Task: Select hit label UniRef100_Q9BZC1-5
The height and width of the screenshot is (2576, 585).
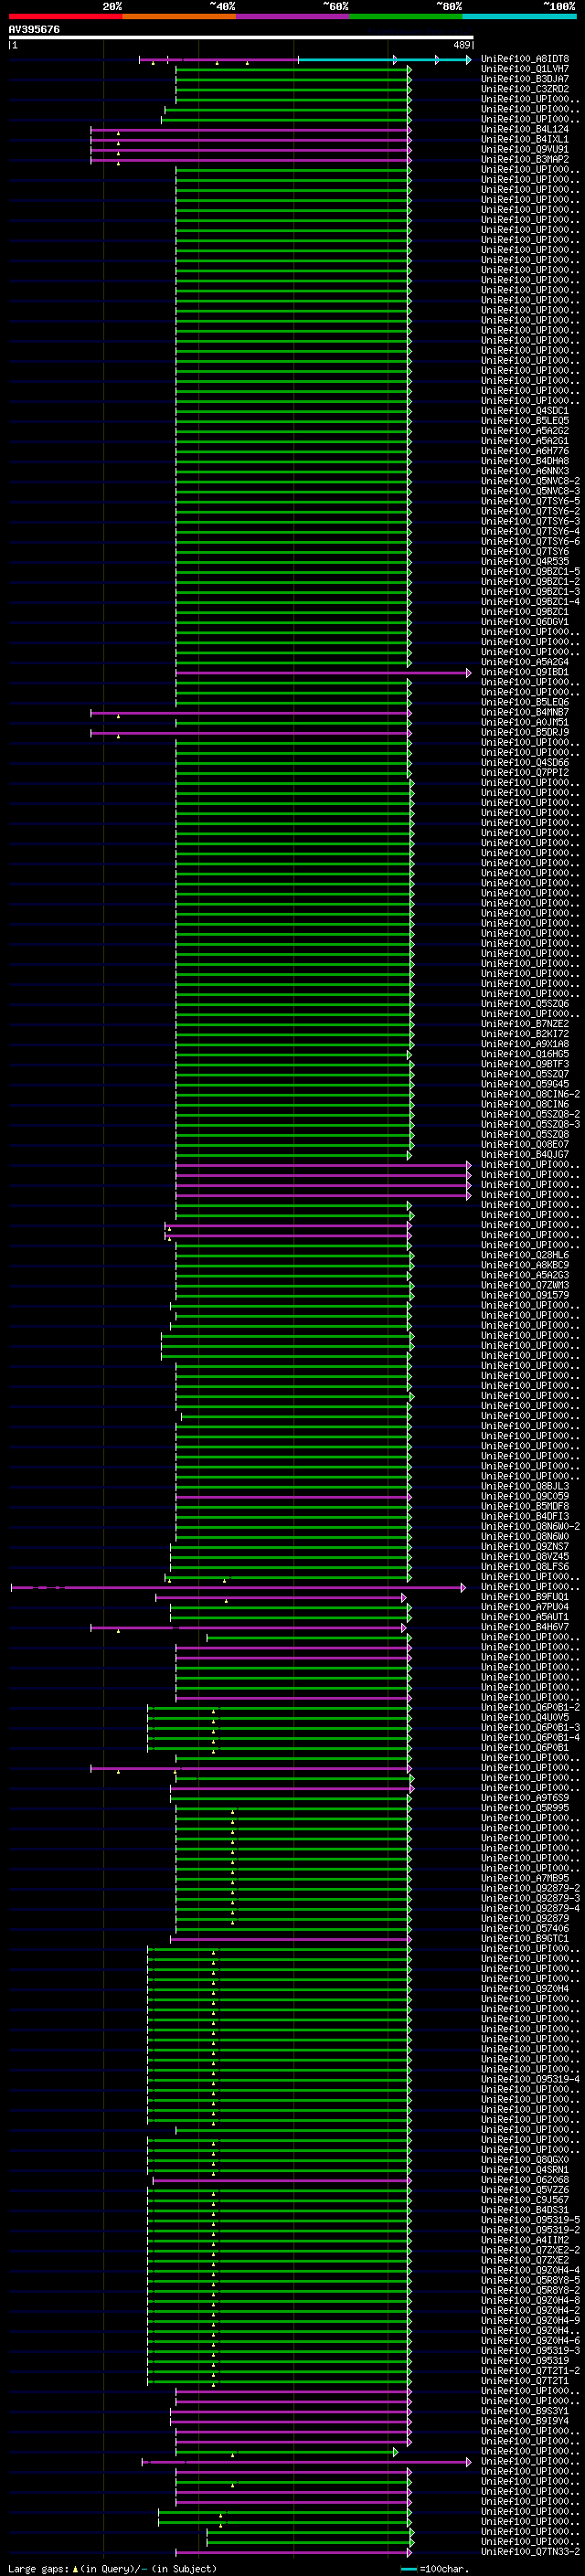Action: (530, 571)
